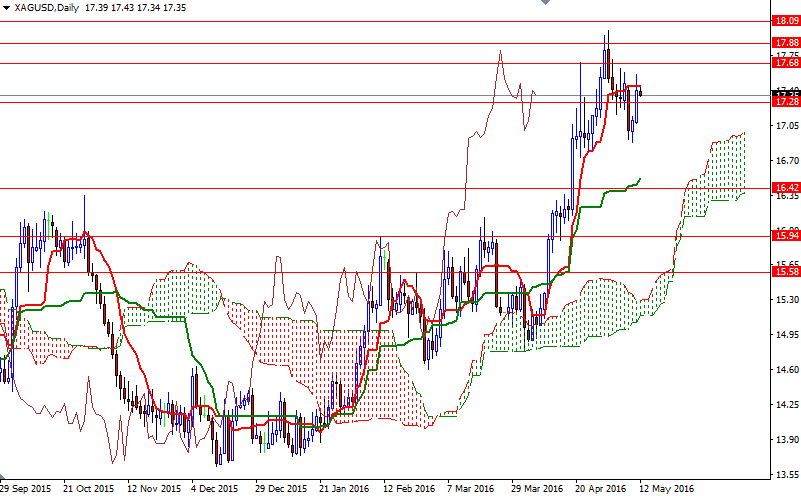
Task: Click the chart shift marker triangle at top
Action: 545,2
